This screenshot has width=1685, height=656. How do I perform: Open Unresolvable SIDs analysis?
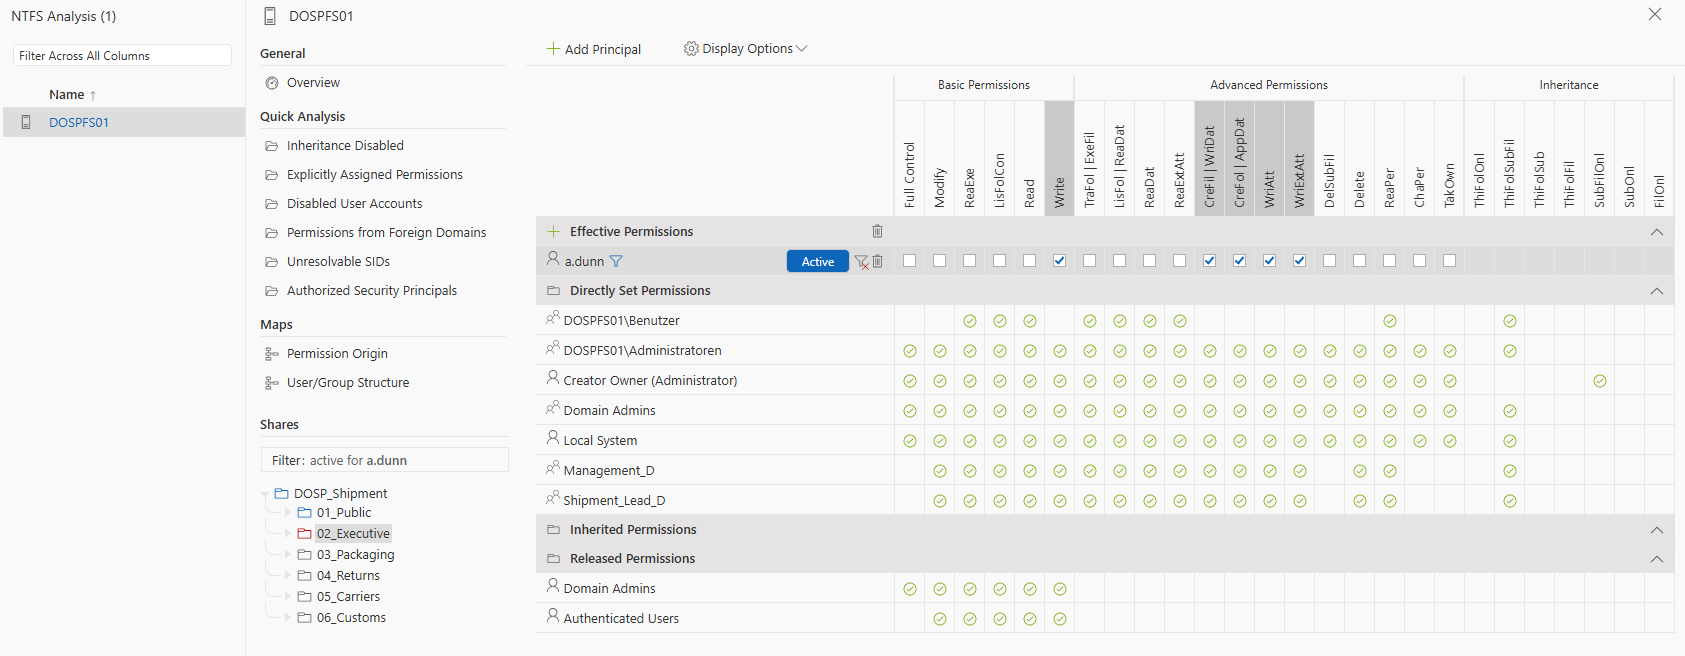(x=338, y=262)
